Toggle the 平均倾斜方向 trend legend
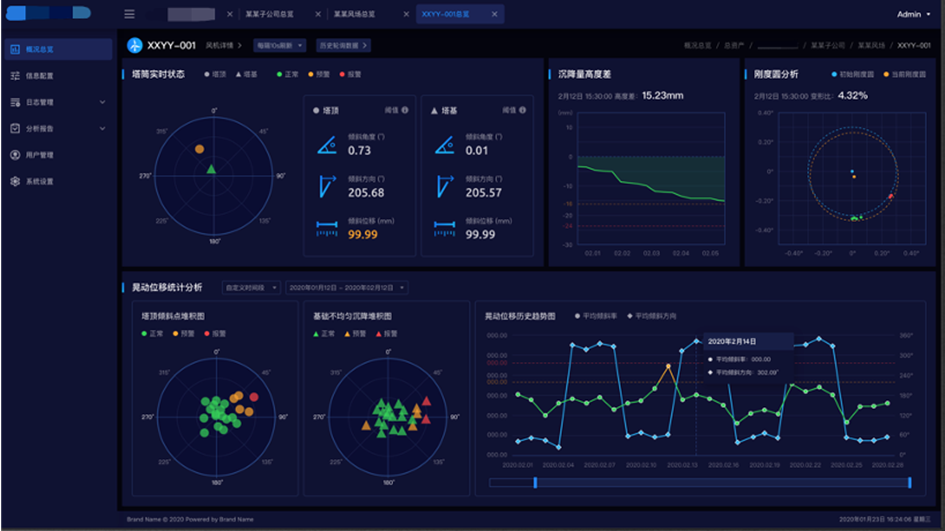Screen dimensions: 945x531 (651, 316)
